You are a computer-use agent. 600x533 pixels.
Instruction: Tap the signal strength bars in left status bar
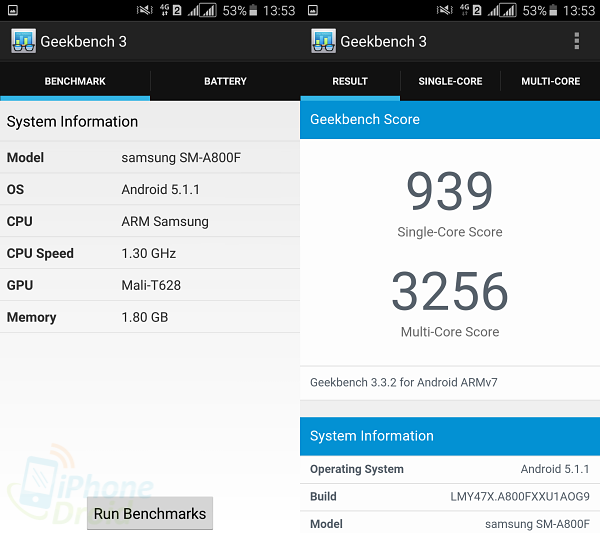point(202,10)
